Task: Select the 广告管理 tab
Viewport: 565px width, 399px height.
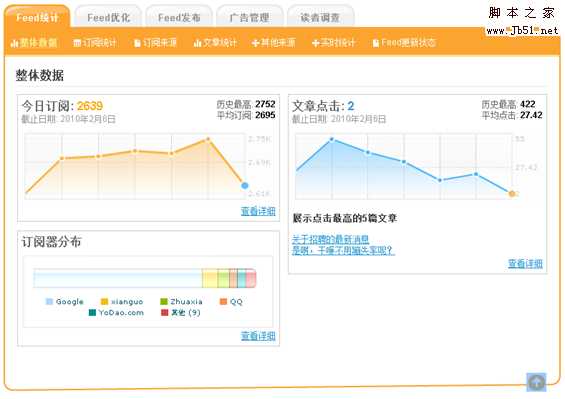Action: point(249,17)
